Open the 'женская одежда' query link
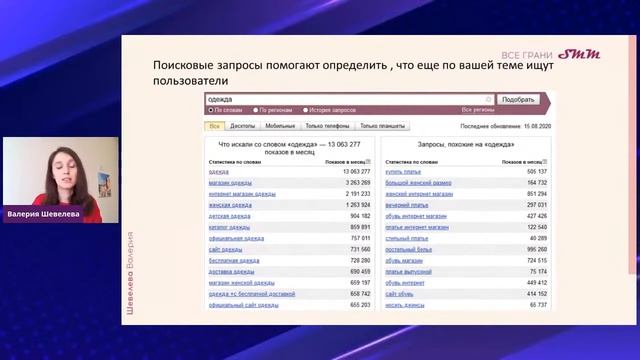The width and height of the screenshot is (640, 360). 230,205
